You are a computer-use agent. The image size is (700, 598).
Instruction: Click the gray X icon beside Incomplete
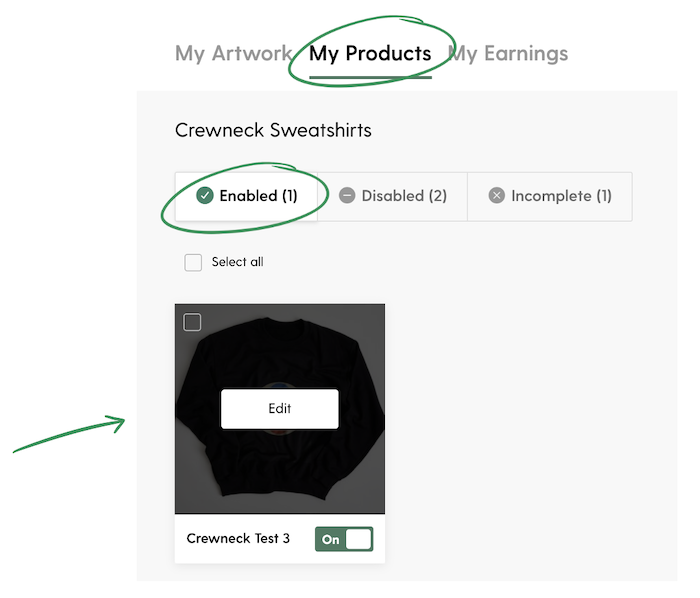(496, 195)
